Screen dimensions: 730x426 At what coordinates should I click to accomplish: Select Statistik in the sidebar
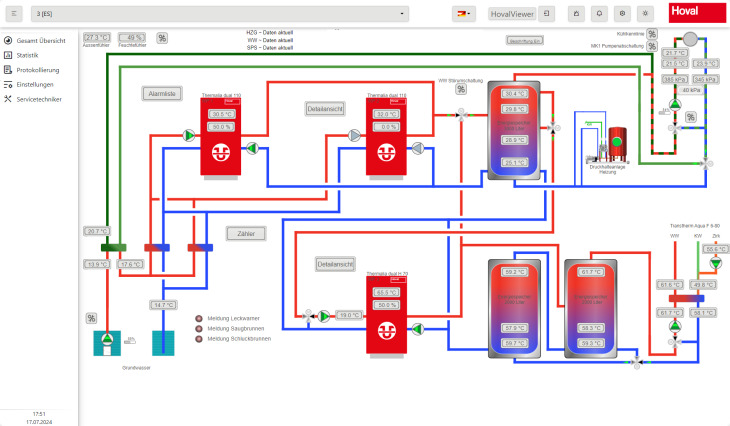pyautogui.click(x=27, y=55)
